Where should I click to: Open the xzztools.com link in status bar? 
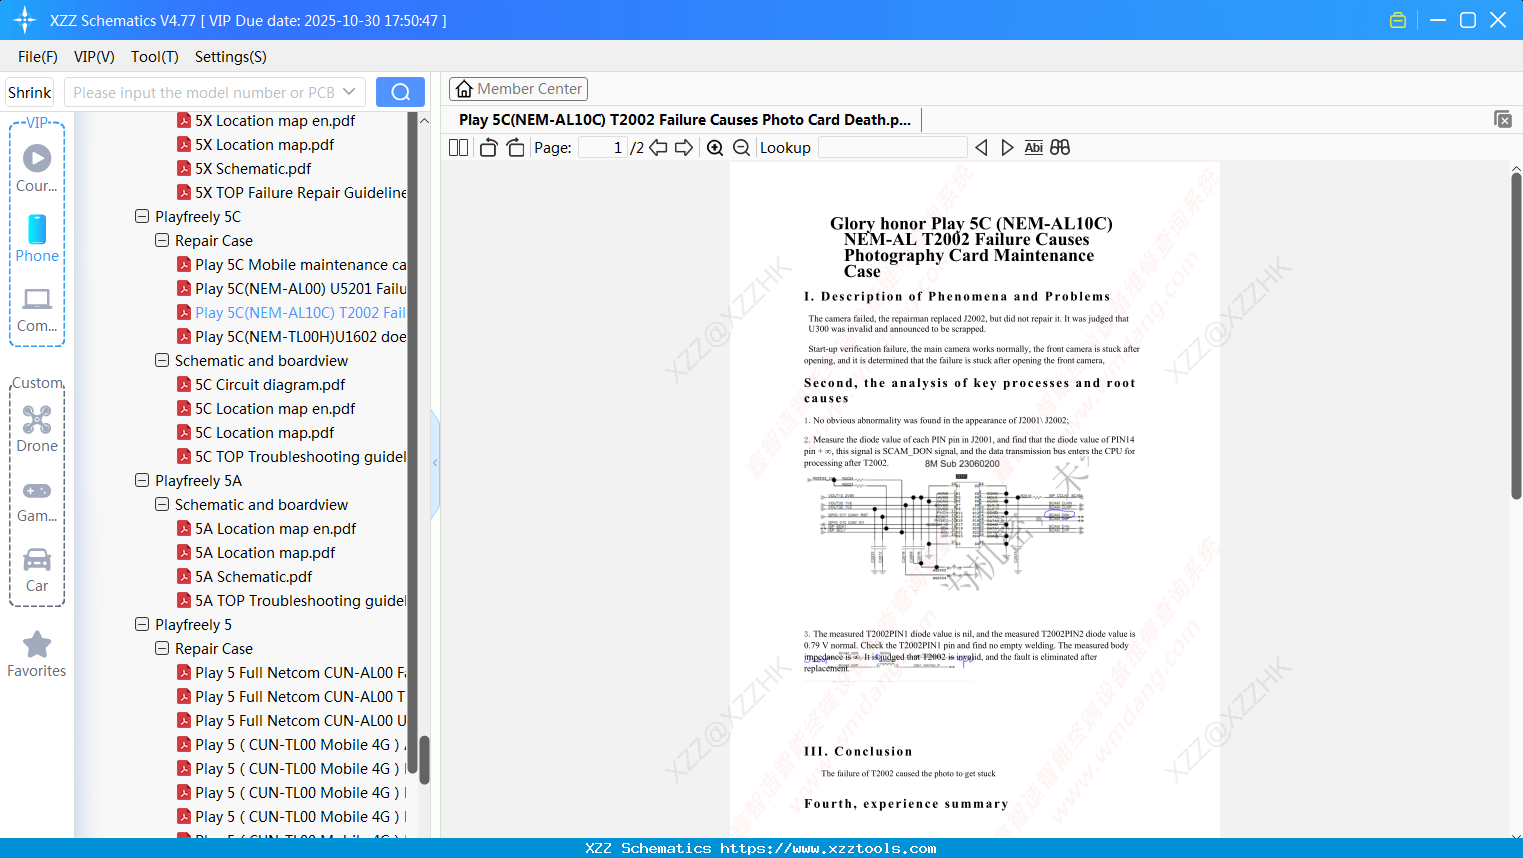pos(828,848)
